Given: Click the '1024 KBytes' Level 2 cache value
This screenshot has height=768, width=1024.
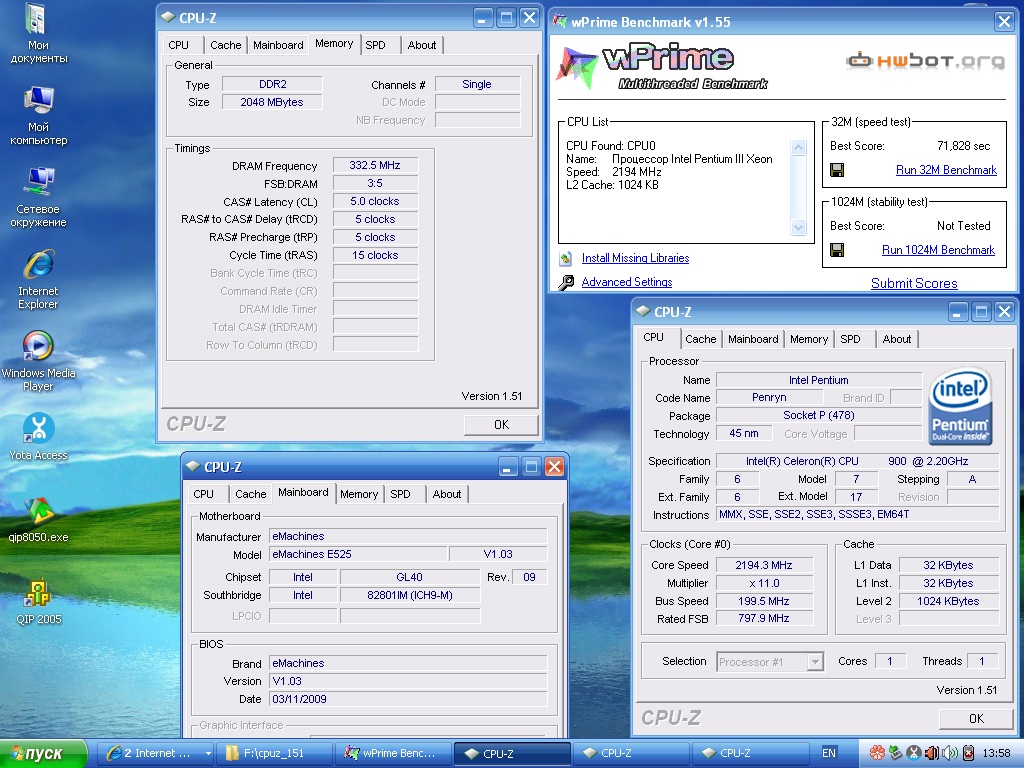Looking at the screenshot, I should [948, 601].
